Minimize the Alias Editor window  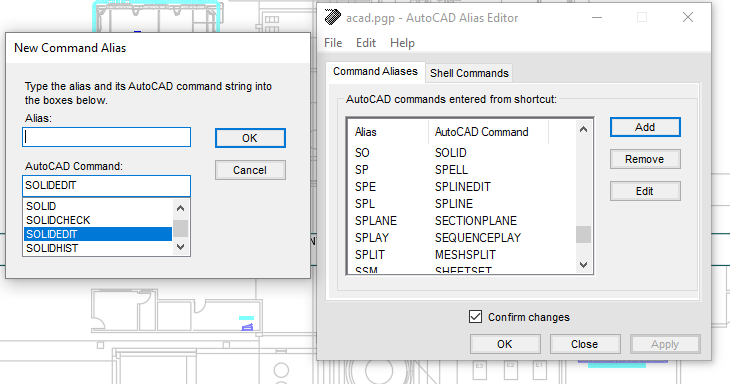(x=597, y=18)
